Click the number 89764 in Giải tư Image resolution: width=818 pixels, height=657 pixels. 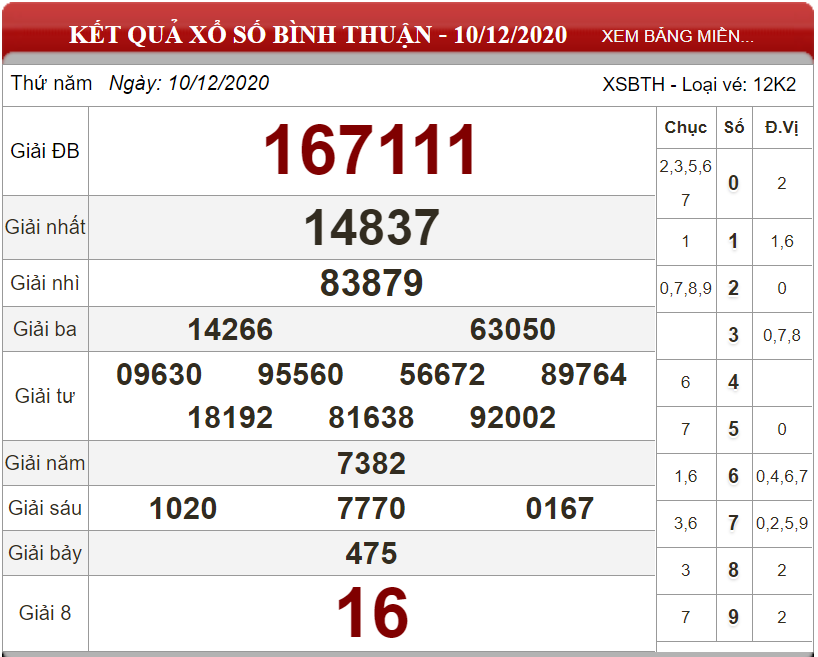(x=584, y=374)
